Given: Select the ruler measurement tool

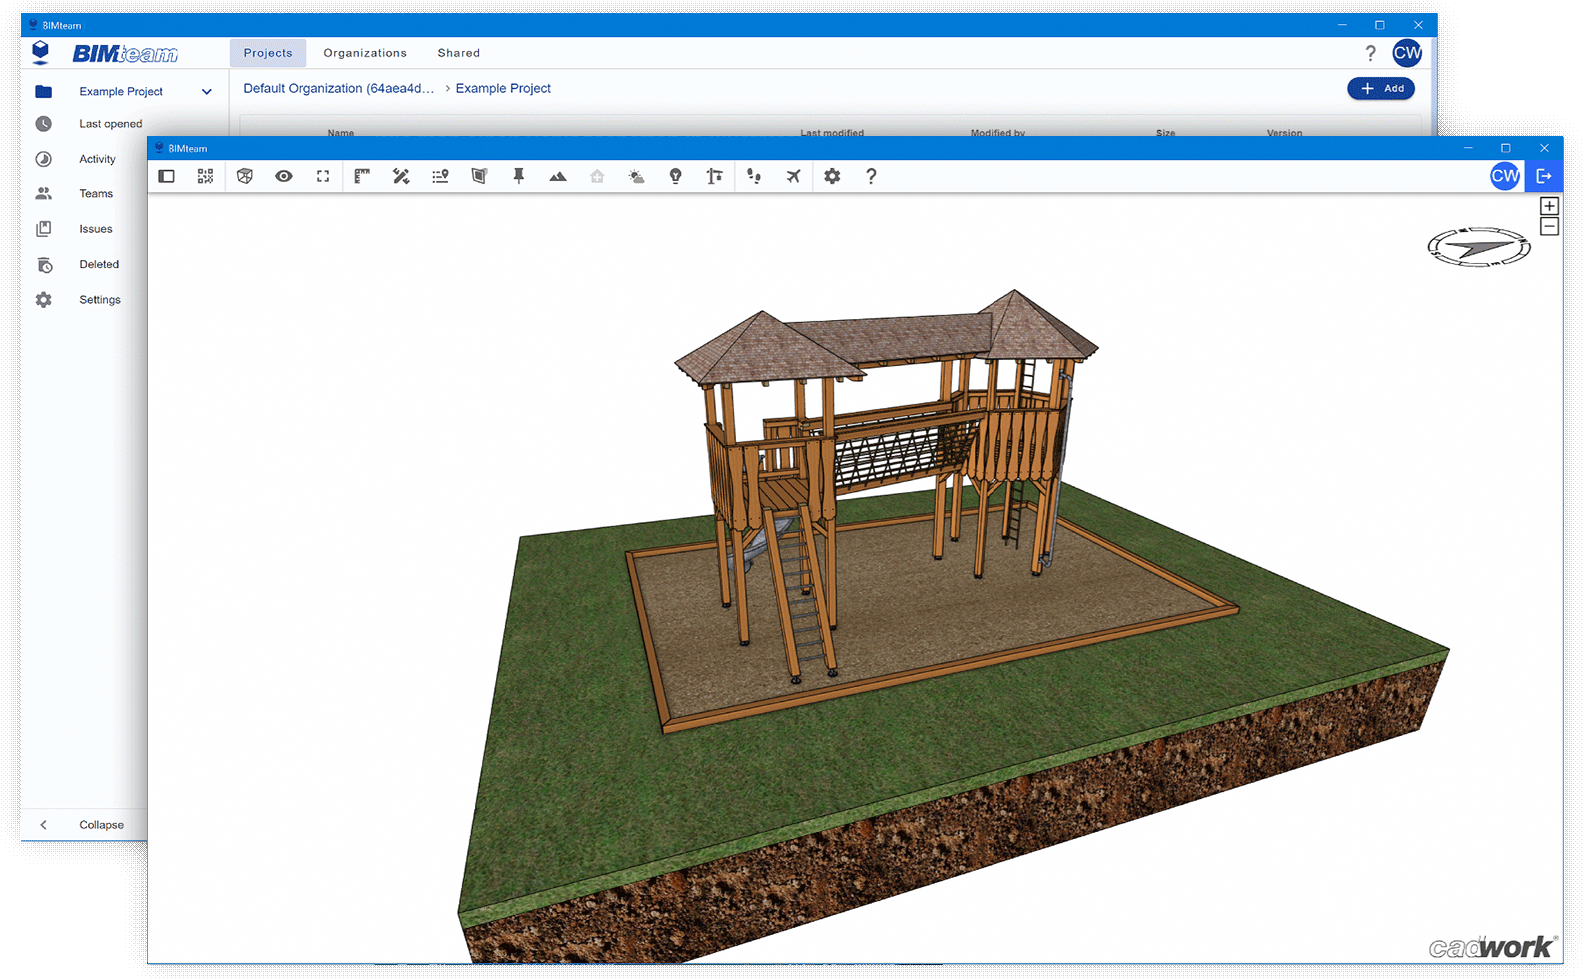Looking at the screenshot, I should (362, 176).
